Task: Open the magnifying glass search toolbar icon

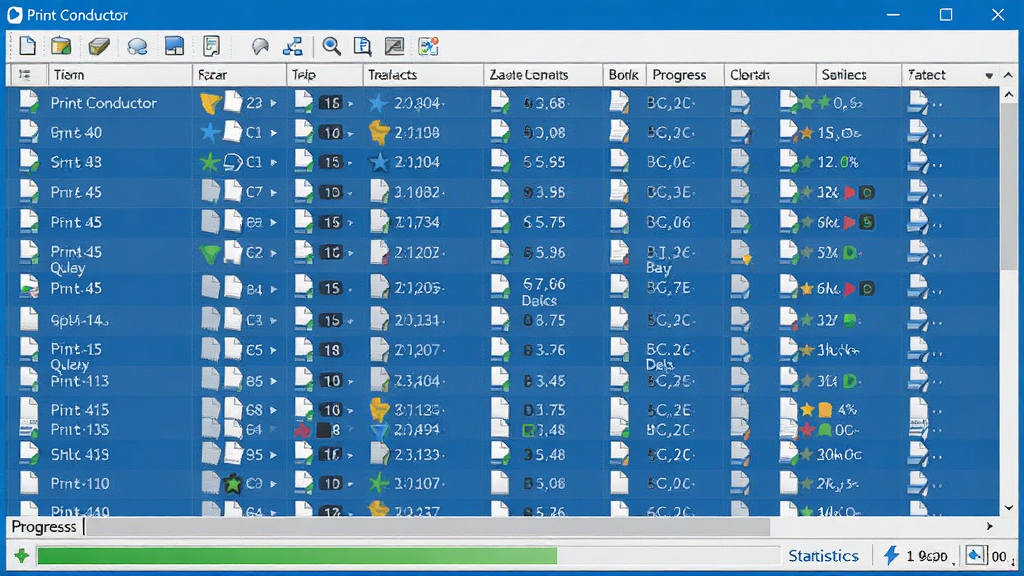Action: coord(331,46)
